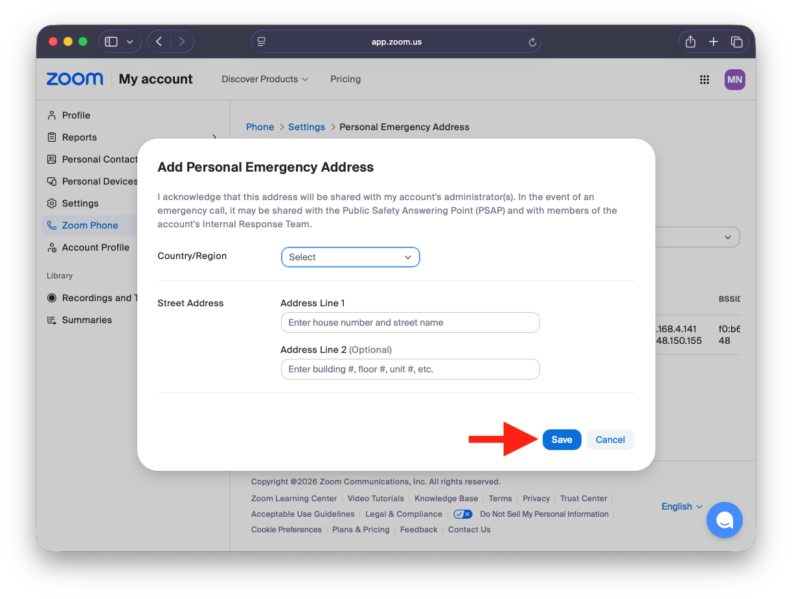Open the Feedback footer link

pos(419,530)
